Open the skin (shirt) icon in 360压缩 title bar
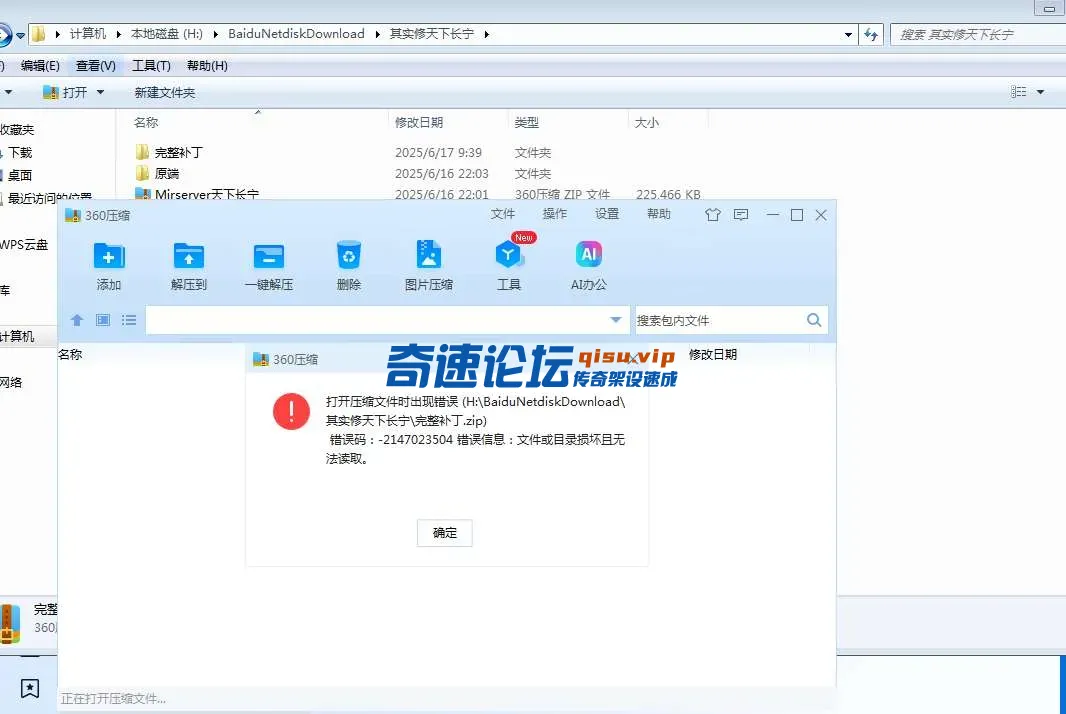This screenshot has height=714, width=1066. pyautogui.click(x=712, y=215)
